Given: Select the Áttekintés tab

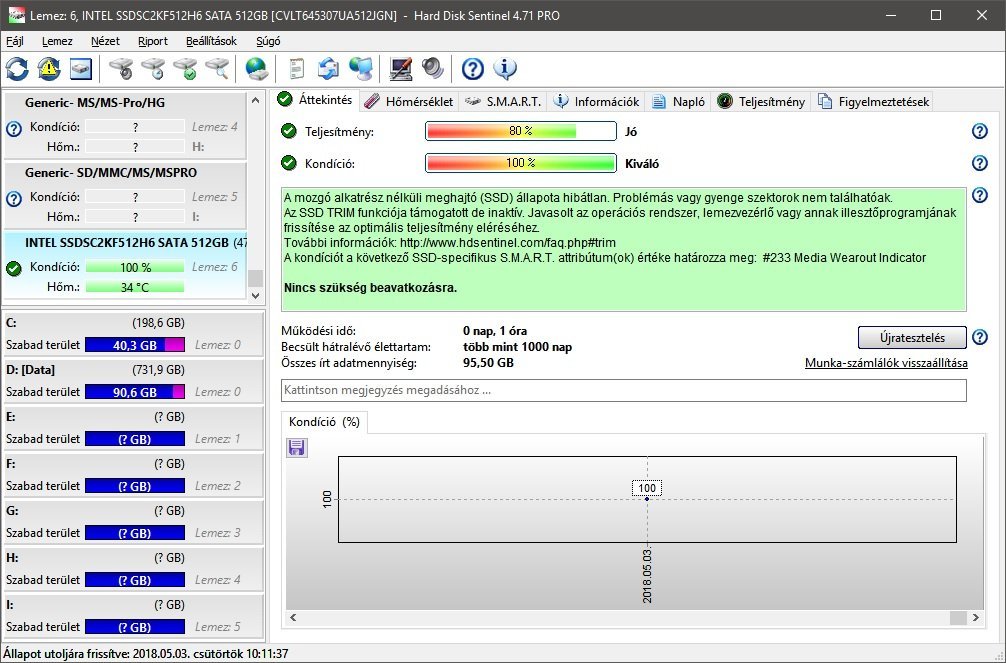Looking at the screenshot, I should pos(316,100).
